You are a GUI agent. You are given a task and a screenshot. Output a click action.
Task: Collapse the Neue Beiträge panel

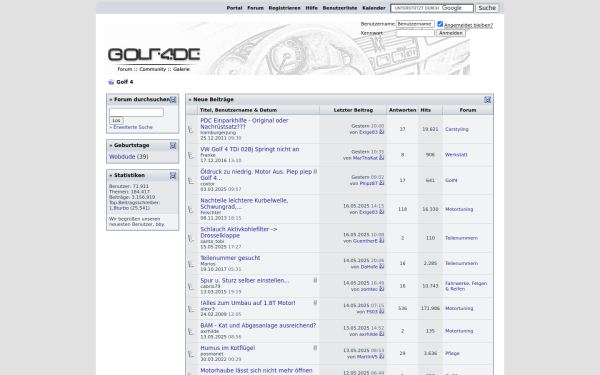(x=488, y=100)
